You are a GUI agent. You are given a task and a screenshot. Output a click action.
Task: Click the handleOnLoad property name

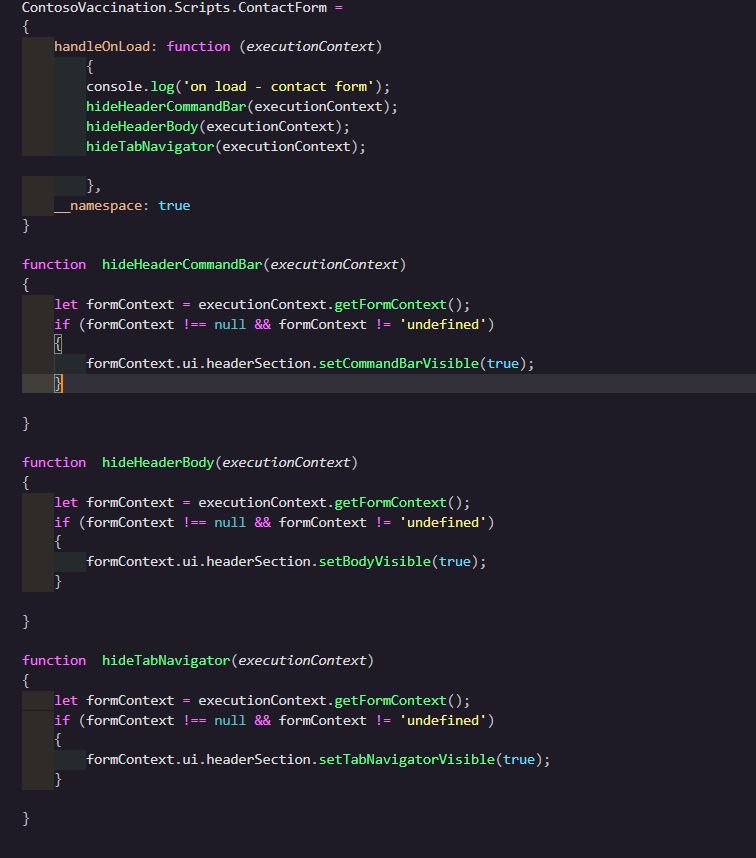pos(101,47)
